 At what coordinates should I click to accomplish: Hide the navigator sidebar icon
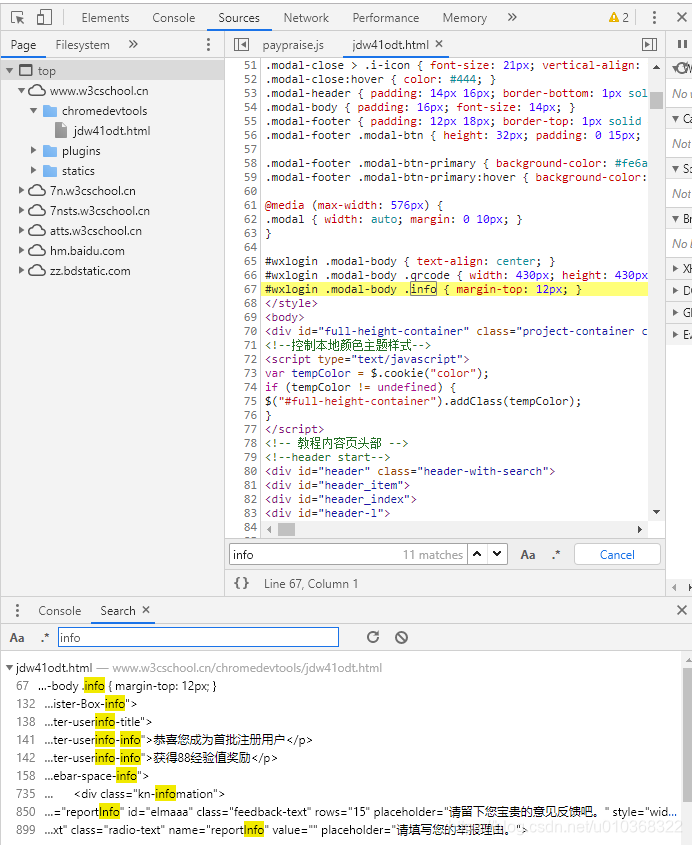pyautogui.click(x=241, y=45)
